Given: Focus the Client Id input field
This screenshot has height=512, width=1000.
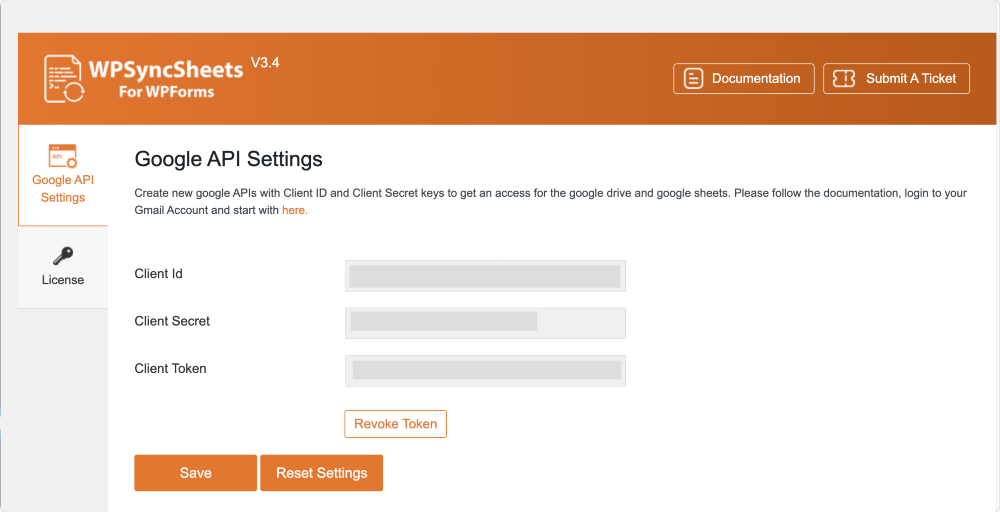Looking at the screenshot, I should (485, 275).
